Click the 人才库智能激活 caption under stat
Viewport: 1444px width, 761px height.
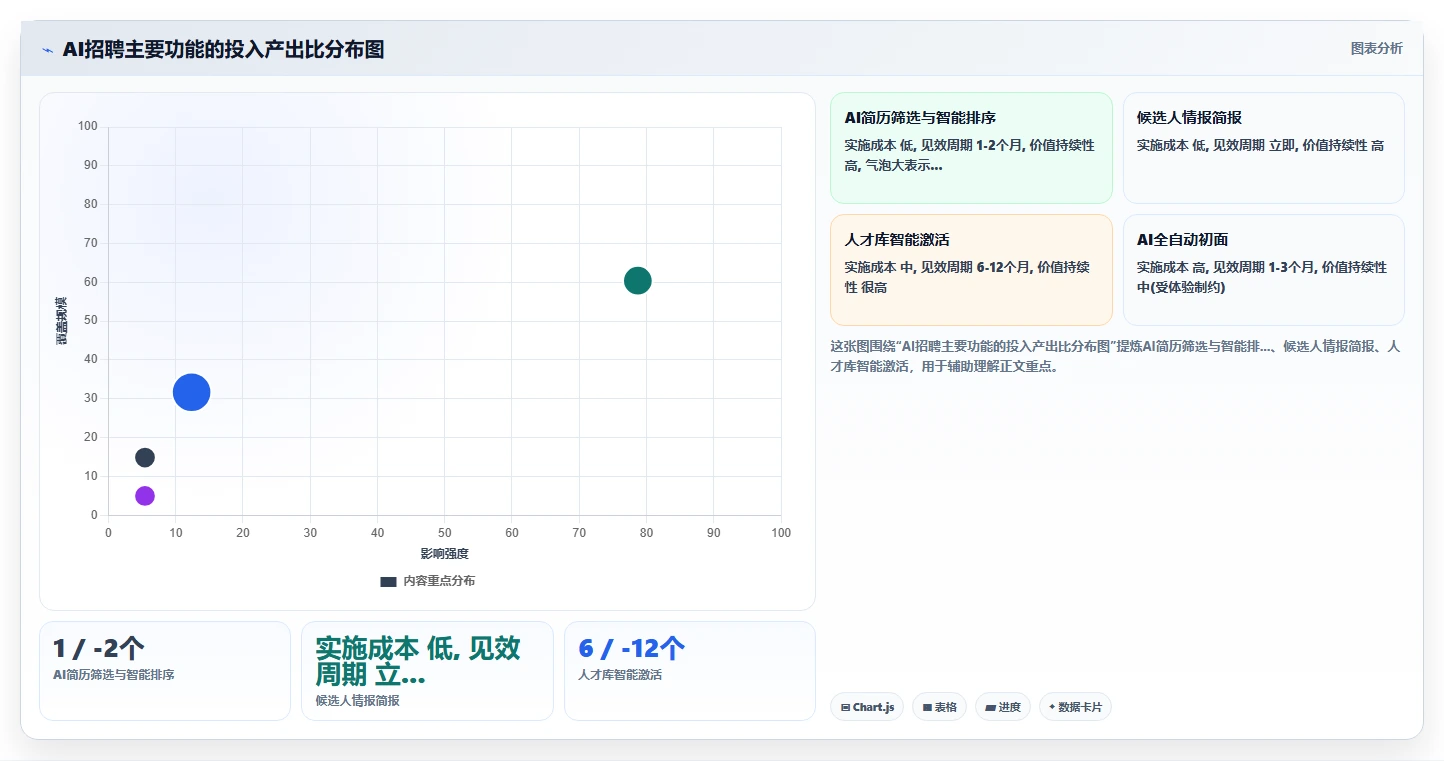click(x=620, y=675)
